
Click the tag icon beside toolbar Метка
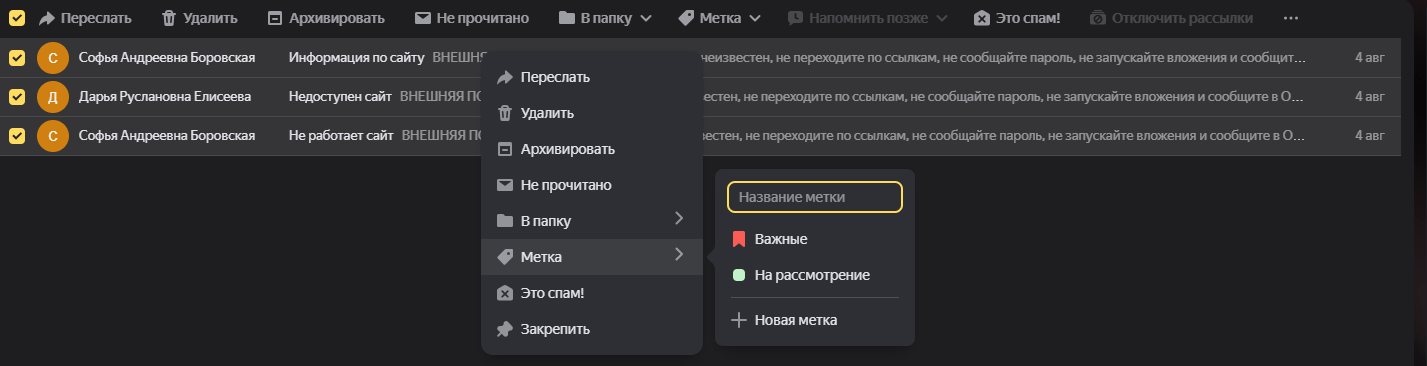point(686,18)
